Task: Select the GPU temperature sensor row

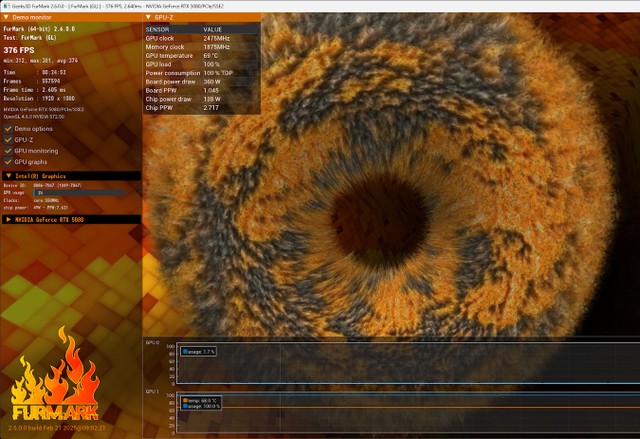Action: [x=202, y=55]
